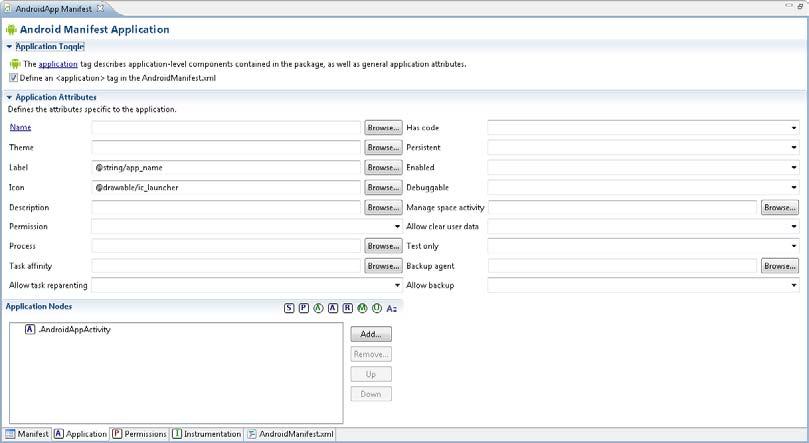Click into the Backup agent text field
The image size is (809, 443).
(622, 266)
